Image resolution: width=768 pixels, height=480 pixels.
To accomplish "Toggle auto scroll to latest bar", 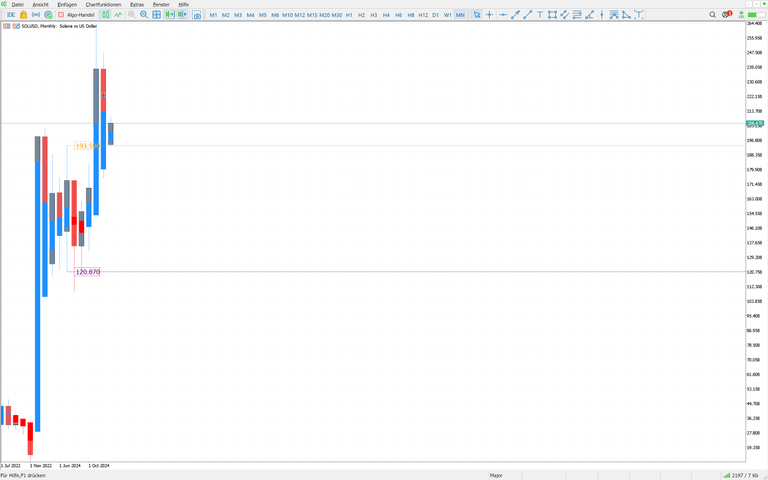I will click(x=169, y=15).
